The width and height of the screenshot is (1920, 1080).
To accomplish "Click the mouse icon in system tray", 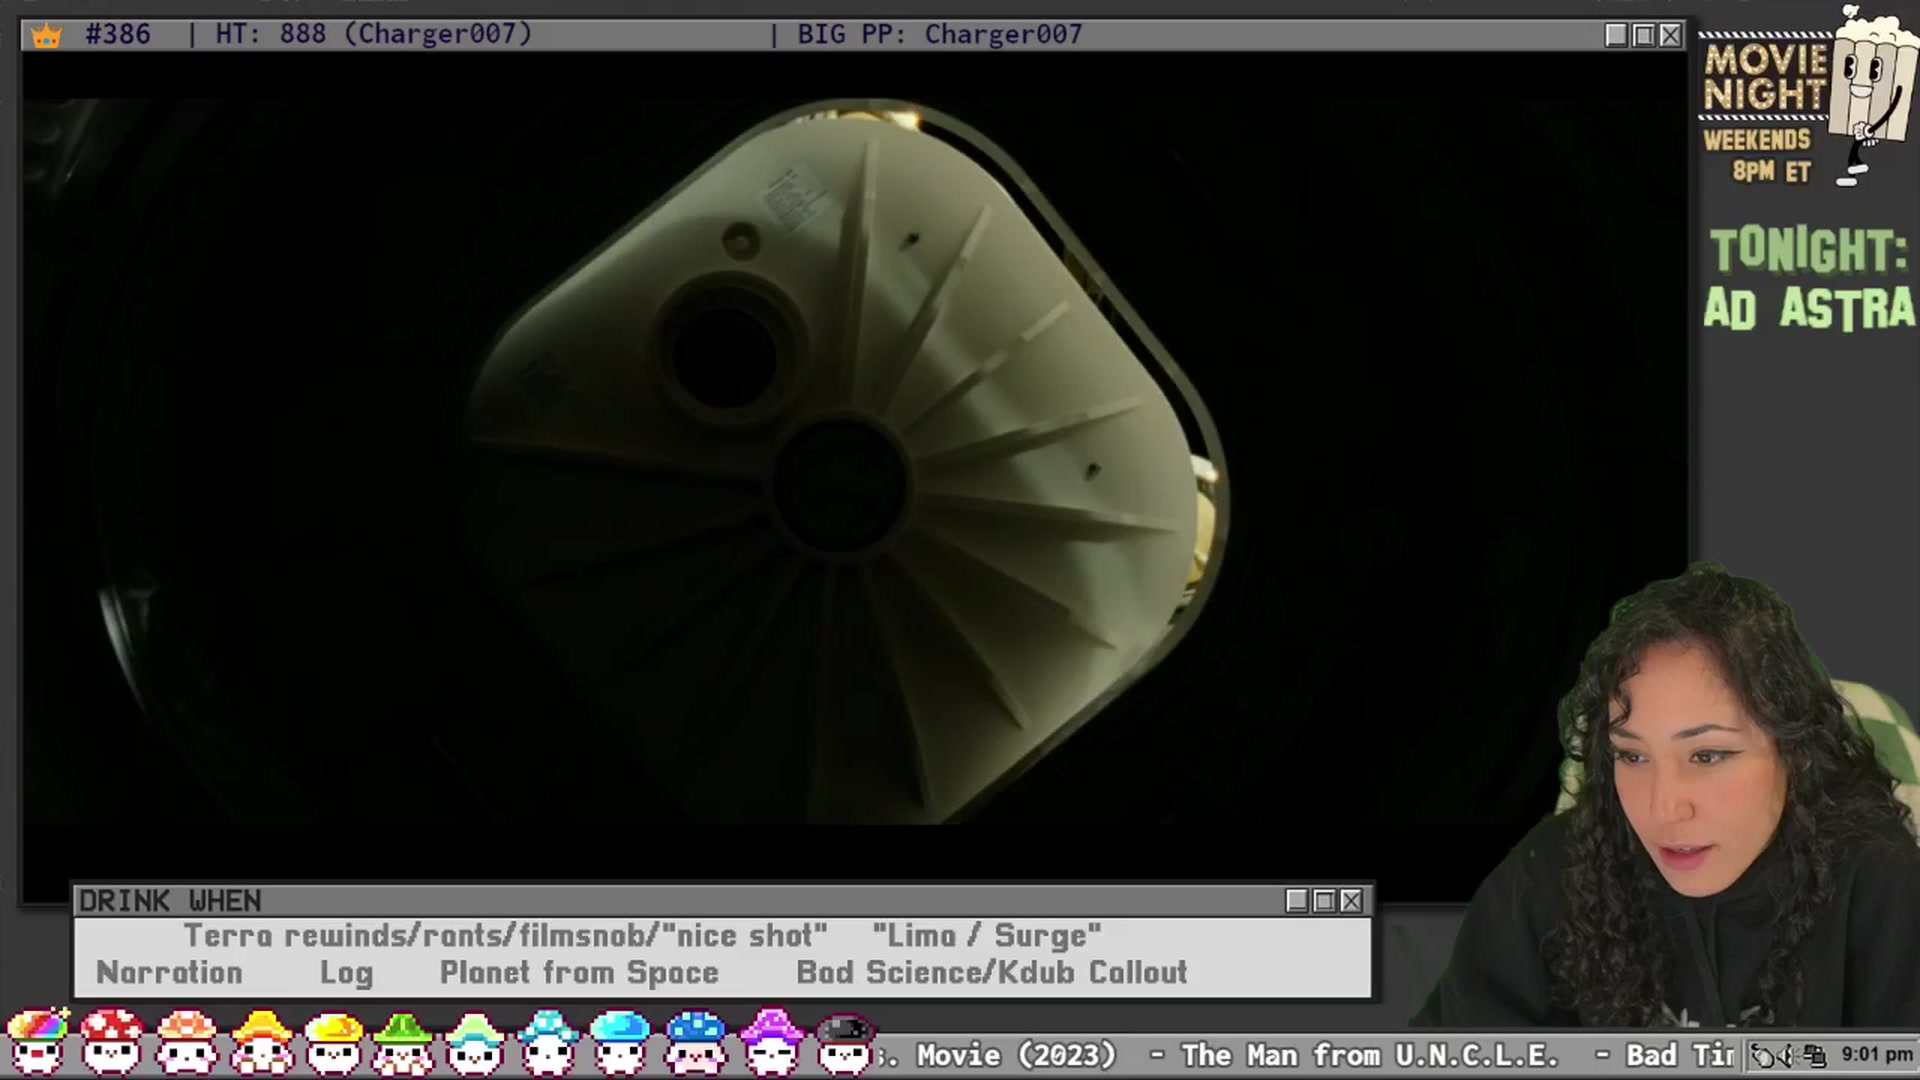I will 1762,1055.
